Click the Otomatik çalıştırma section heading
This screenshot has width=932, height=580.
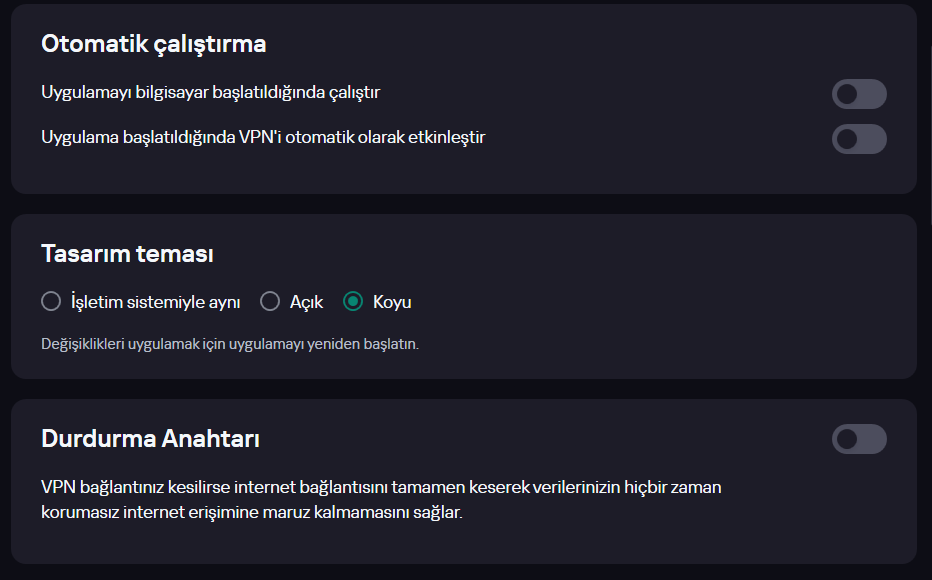click(x=153, y=44)
